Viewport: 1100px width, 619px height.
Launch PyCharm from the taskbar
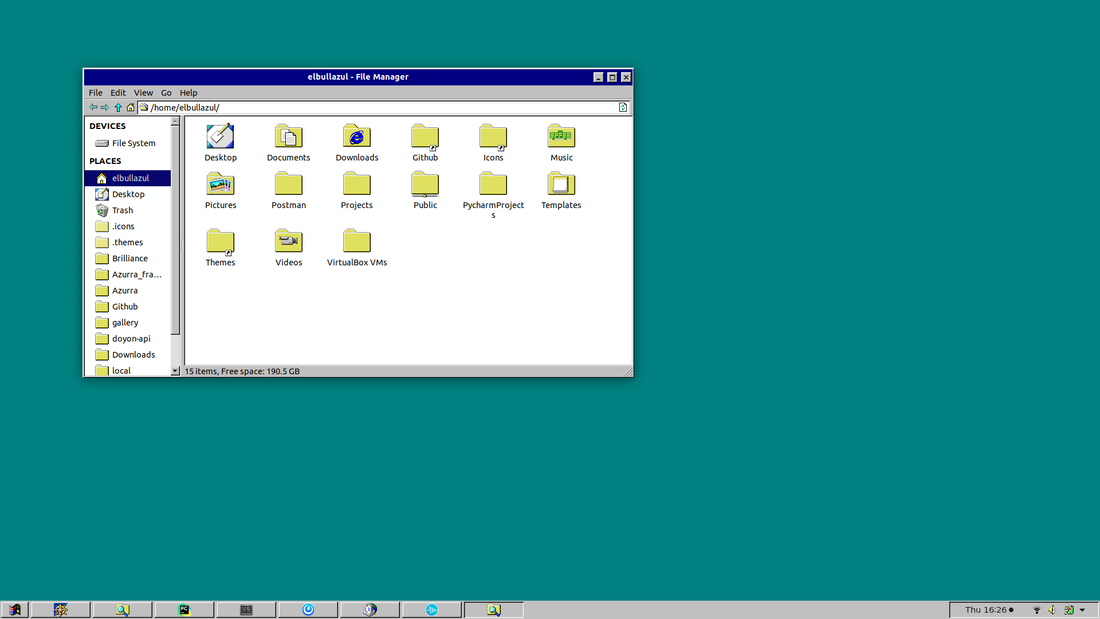pos(185,609)
